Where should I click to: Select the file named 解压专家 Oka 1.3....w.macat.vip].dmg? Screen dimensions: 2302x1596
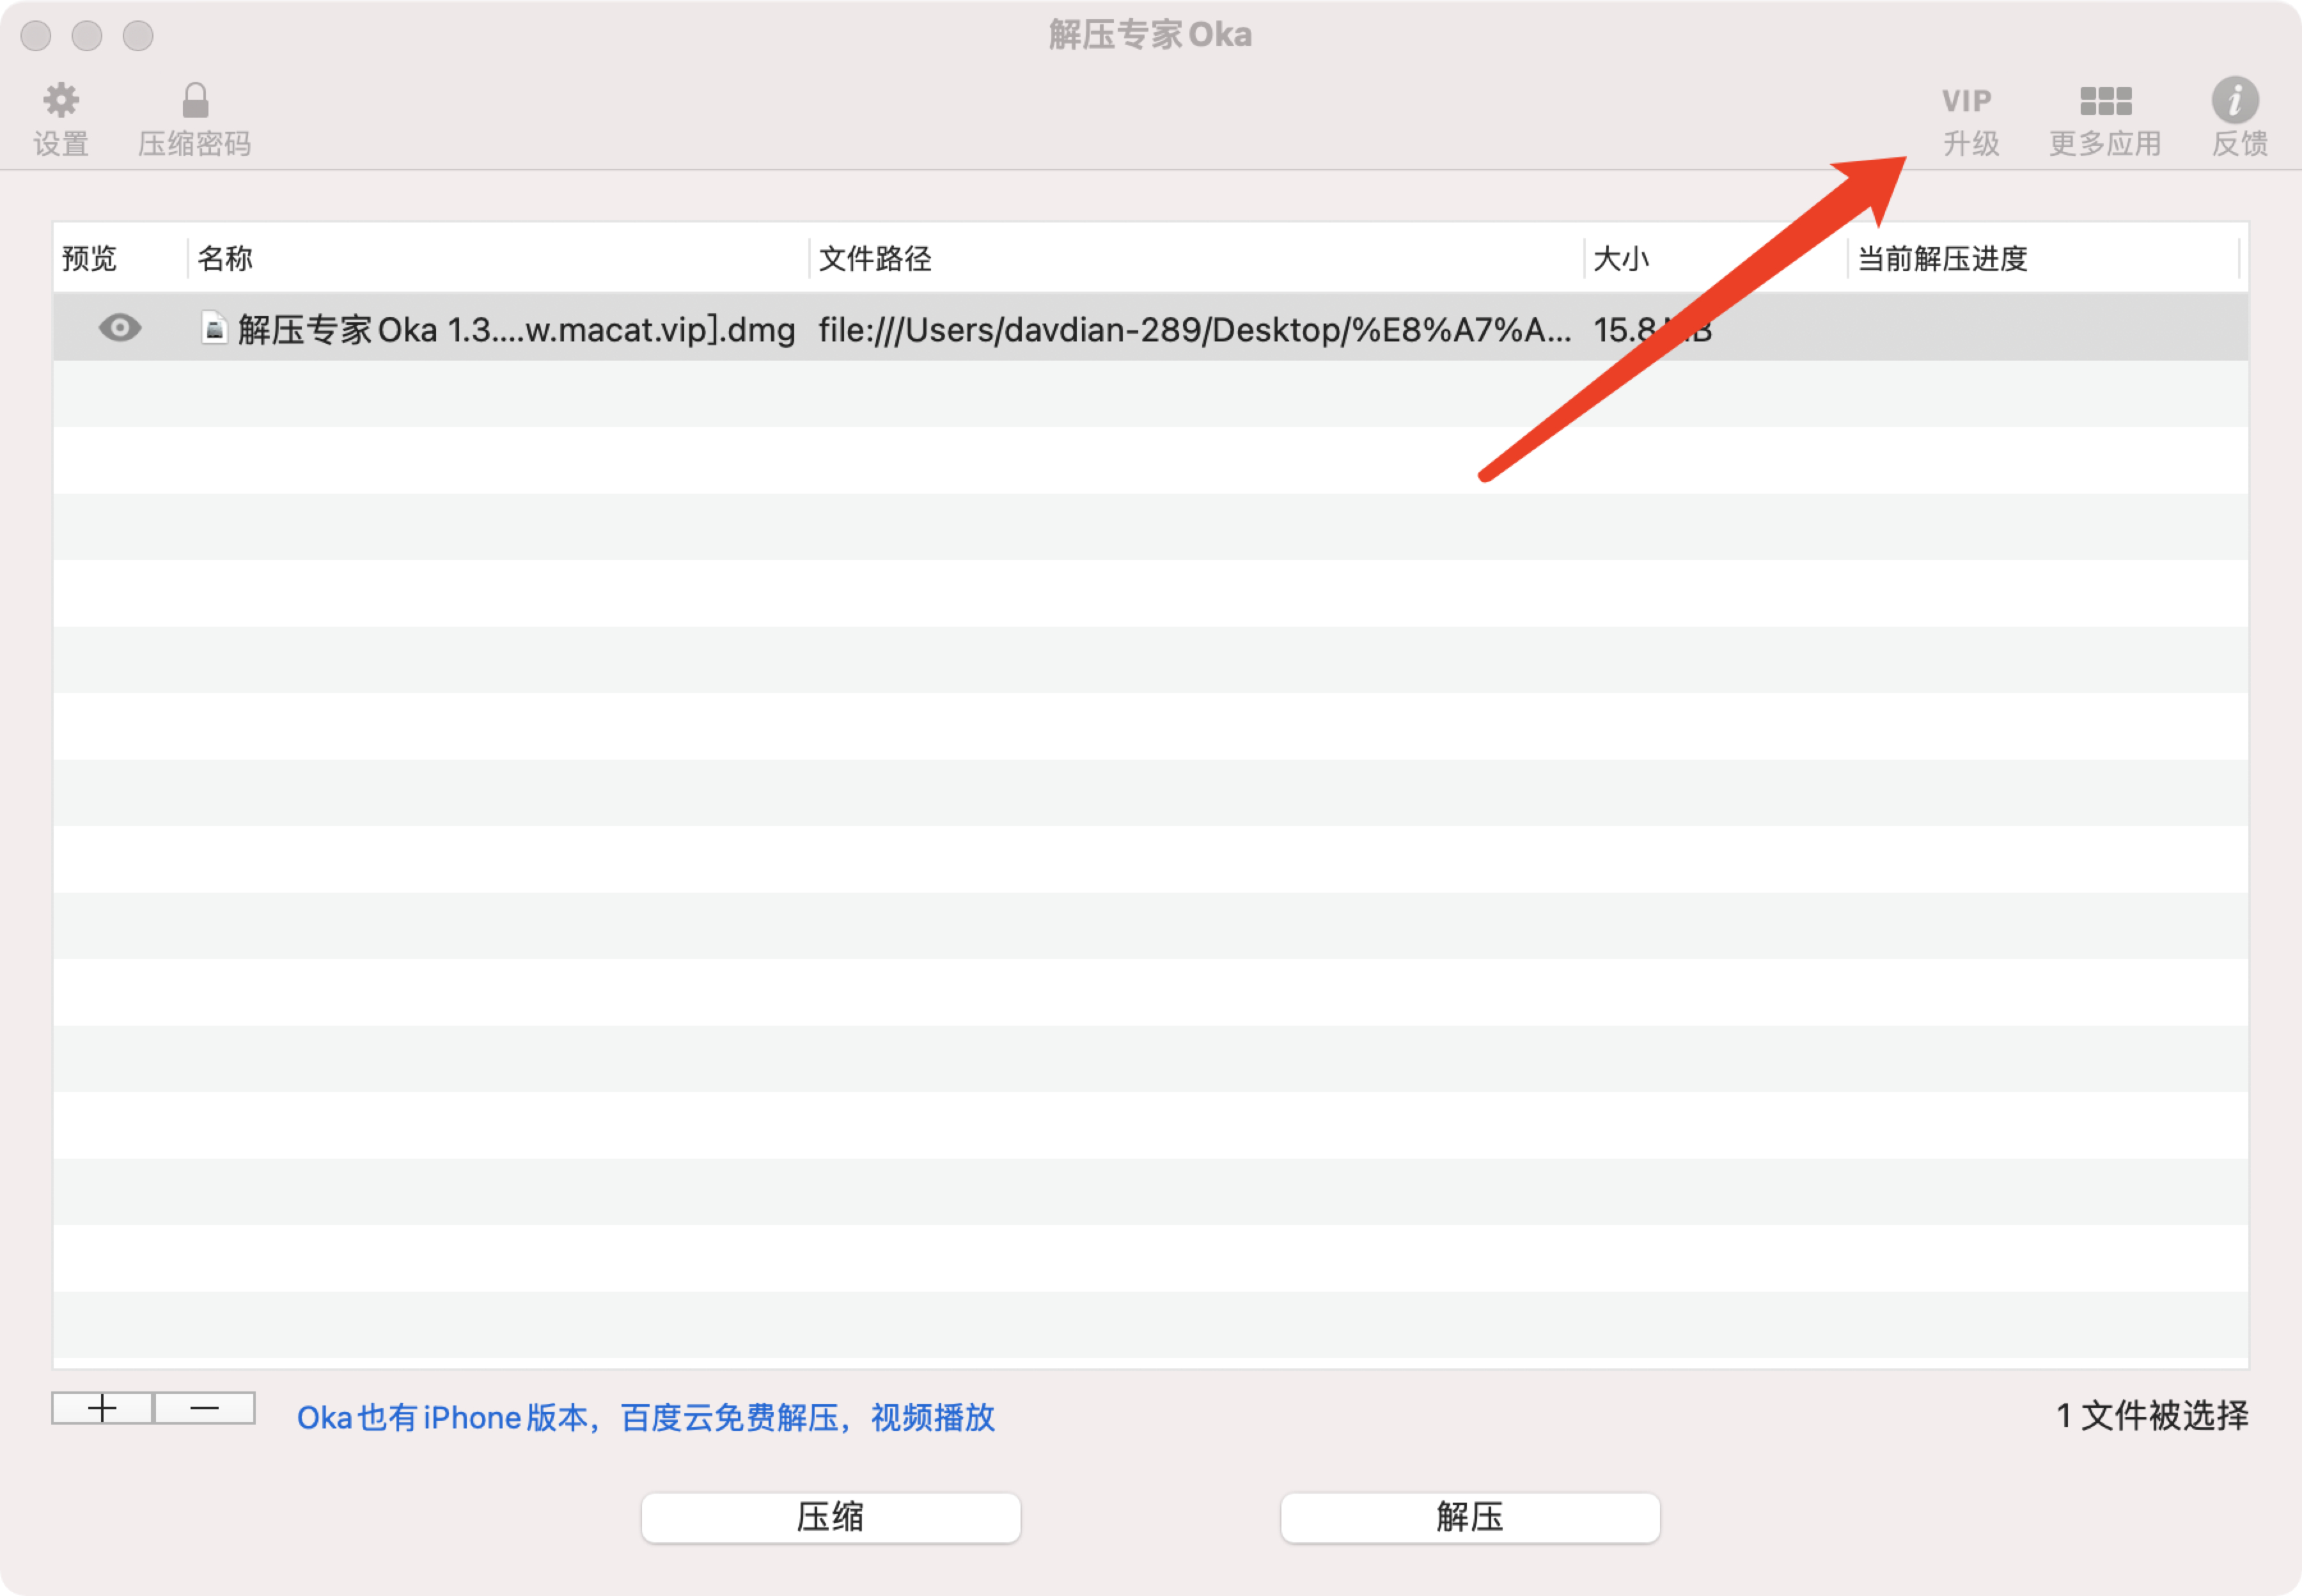click(516, 329)
